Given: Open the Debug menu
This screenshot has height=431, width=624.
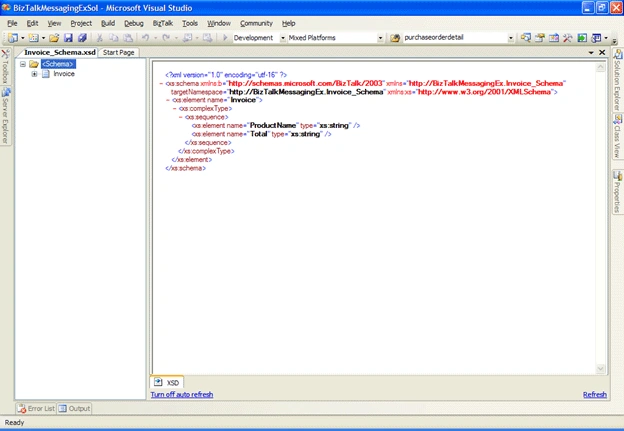Looking at the screenshot, I should pos(134,23).
